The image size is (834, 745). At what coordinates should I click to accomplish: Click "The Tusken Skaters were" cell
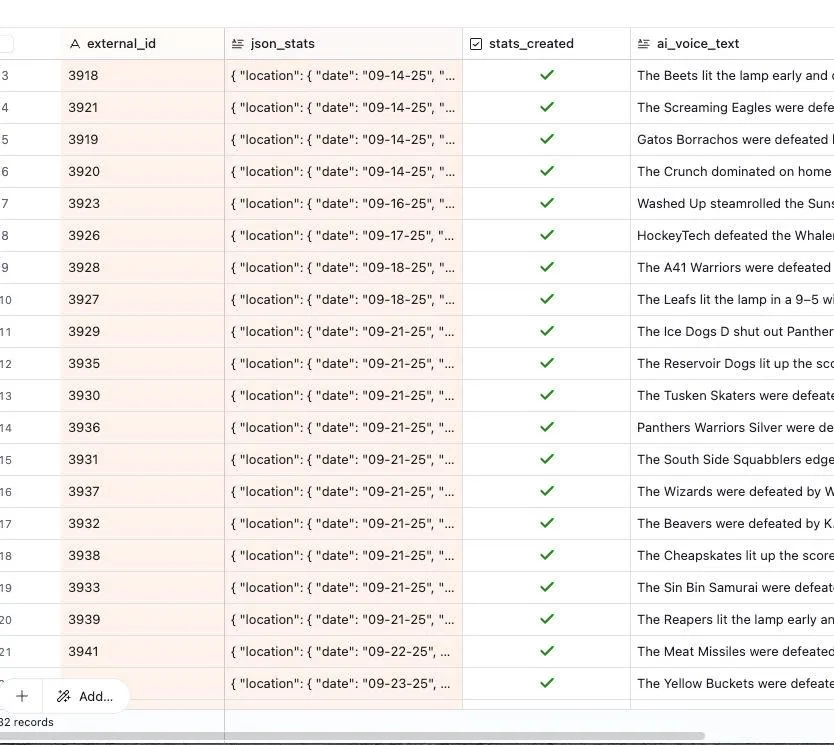(x=732, y=396)
